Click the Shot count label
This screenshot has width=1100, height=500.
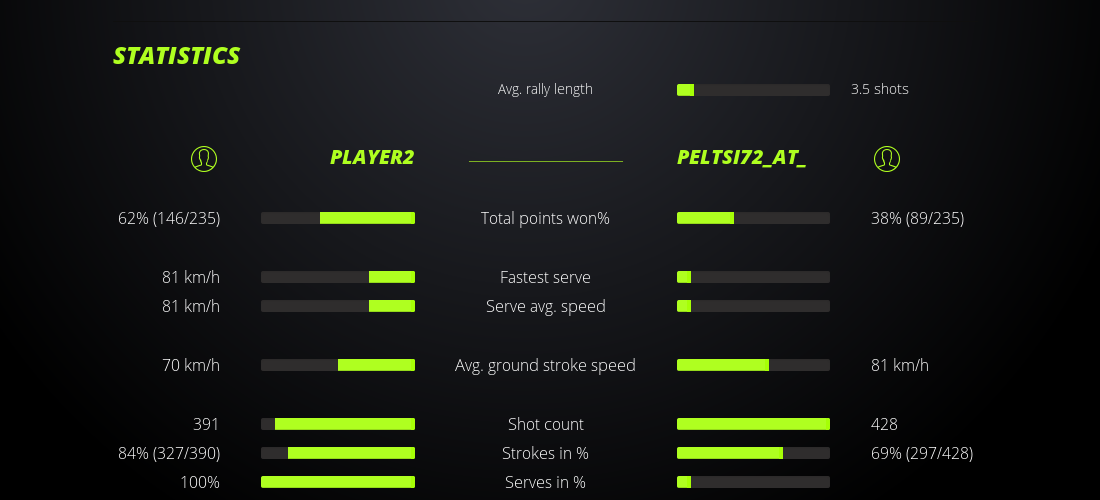545,424
